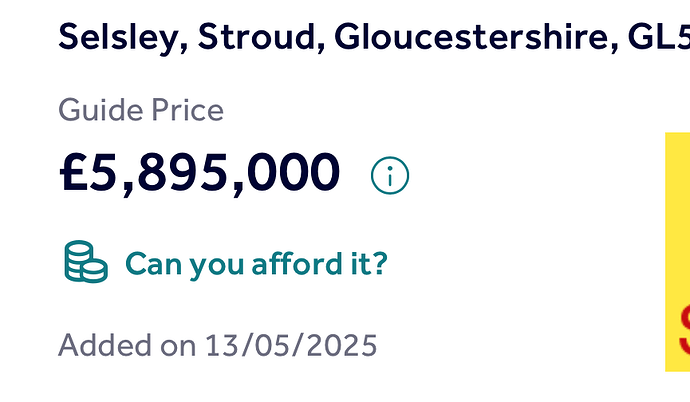The image size is (690, 402).
Task: Click the "000" ending of the price
Action: point(298,173)
